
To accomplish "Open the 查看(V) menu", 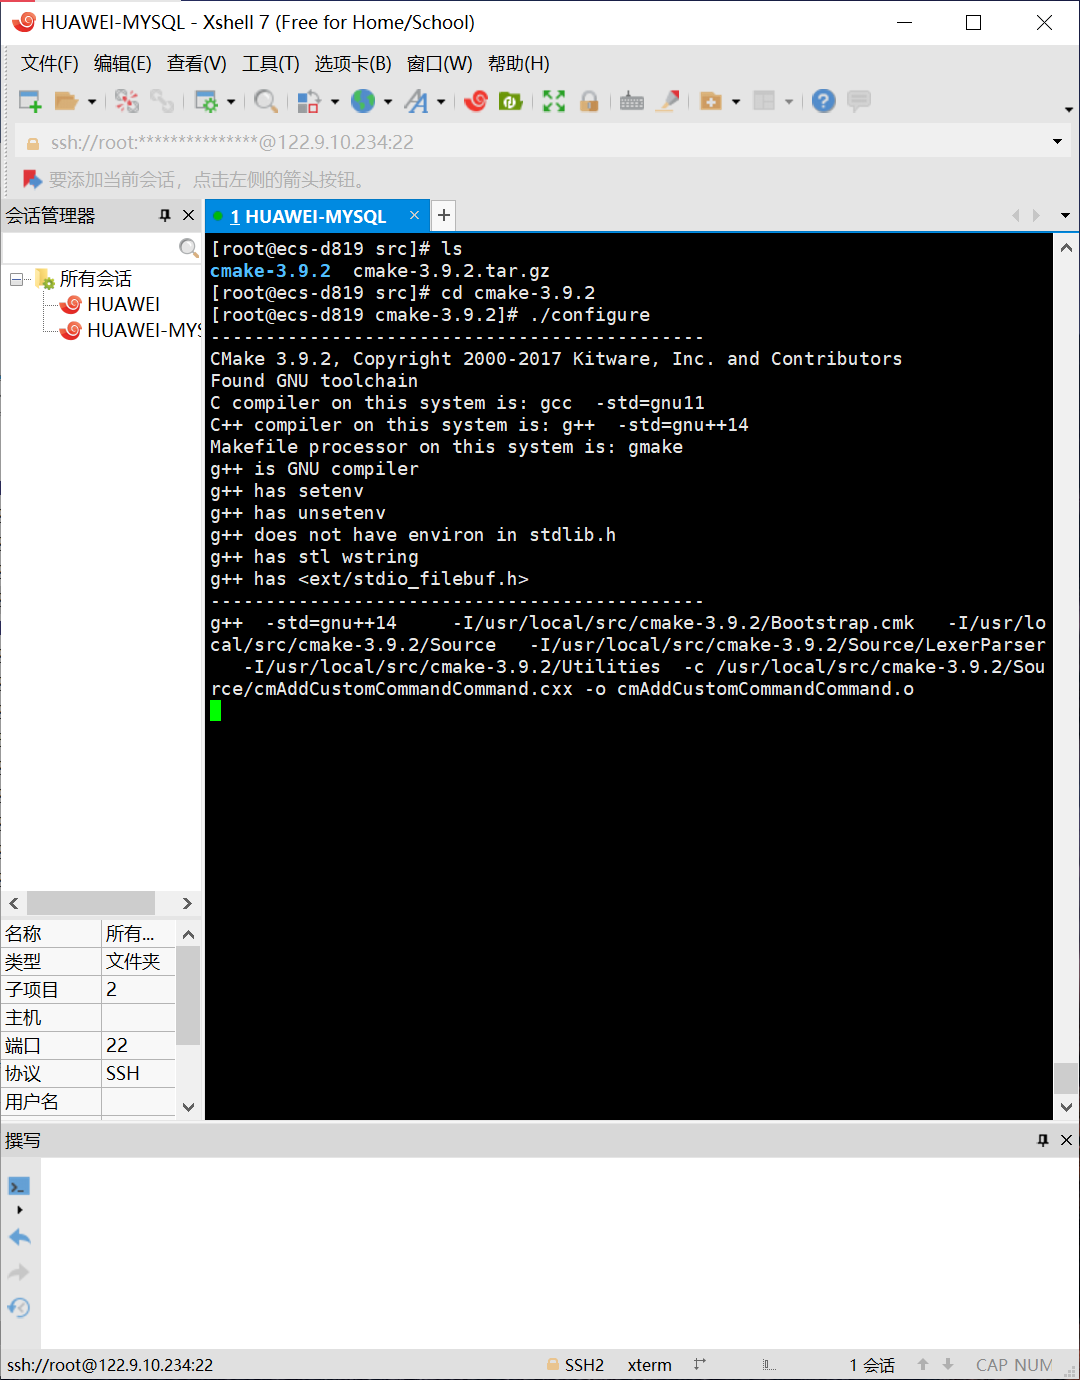I will click(x=197, y=64).
